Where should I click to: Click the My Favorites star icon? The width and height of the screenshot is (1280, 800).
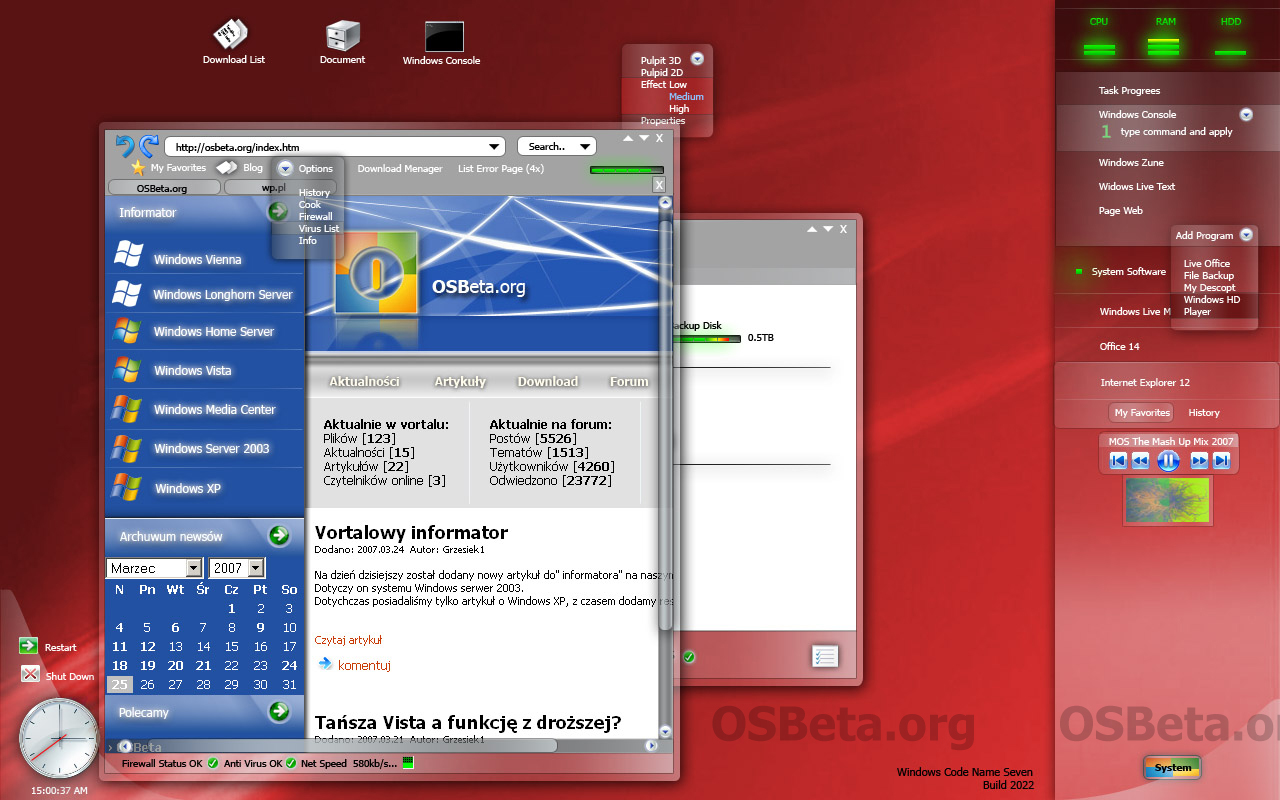point(138,168)
